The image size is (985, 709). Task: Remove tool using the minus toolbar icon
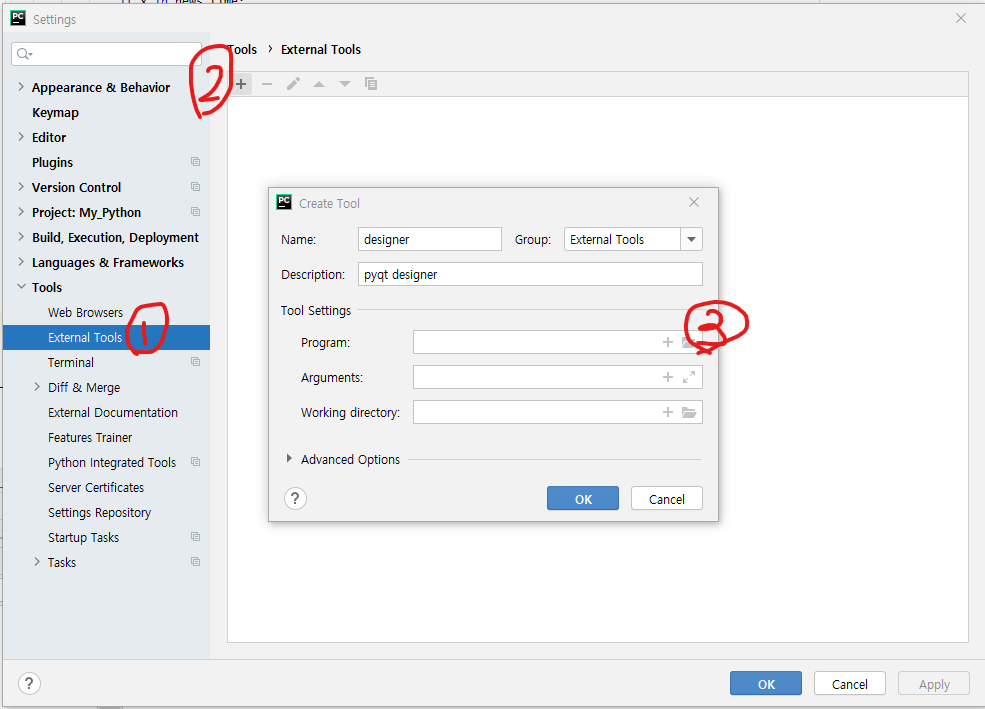click(x=267, y=84)
